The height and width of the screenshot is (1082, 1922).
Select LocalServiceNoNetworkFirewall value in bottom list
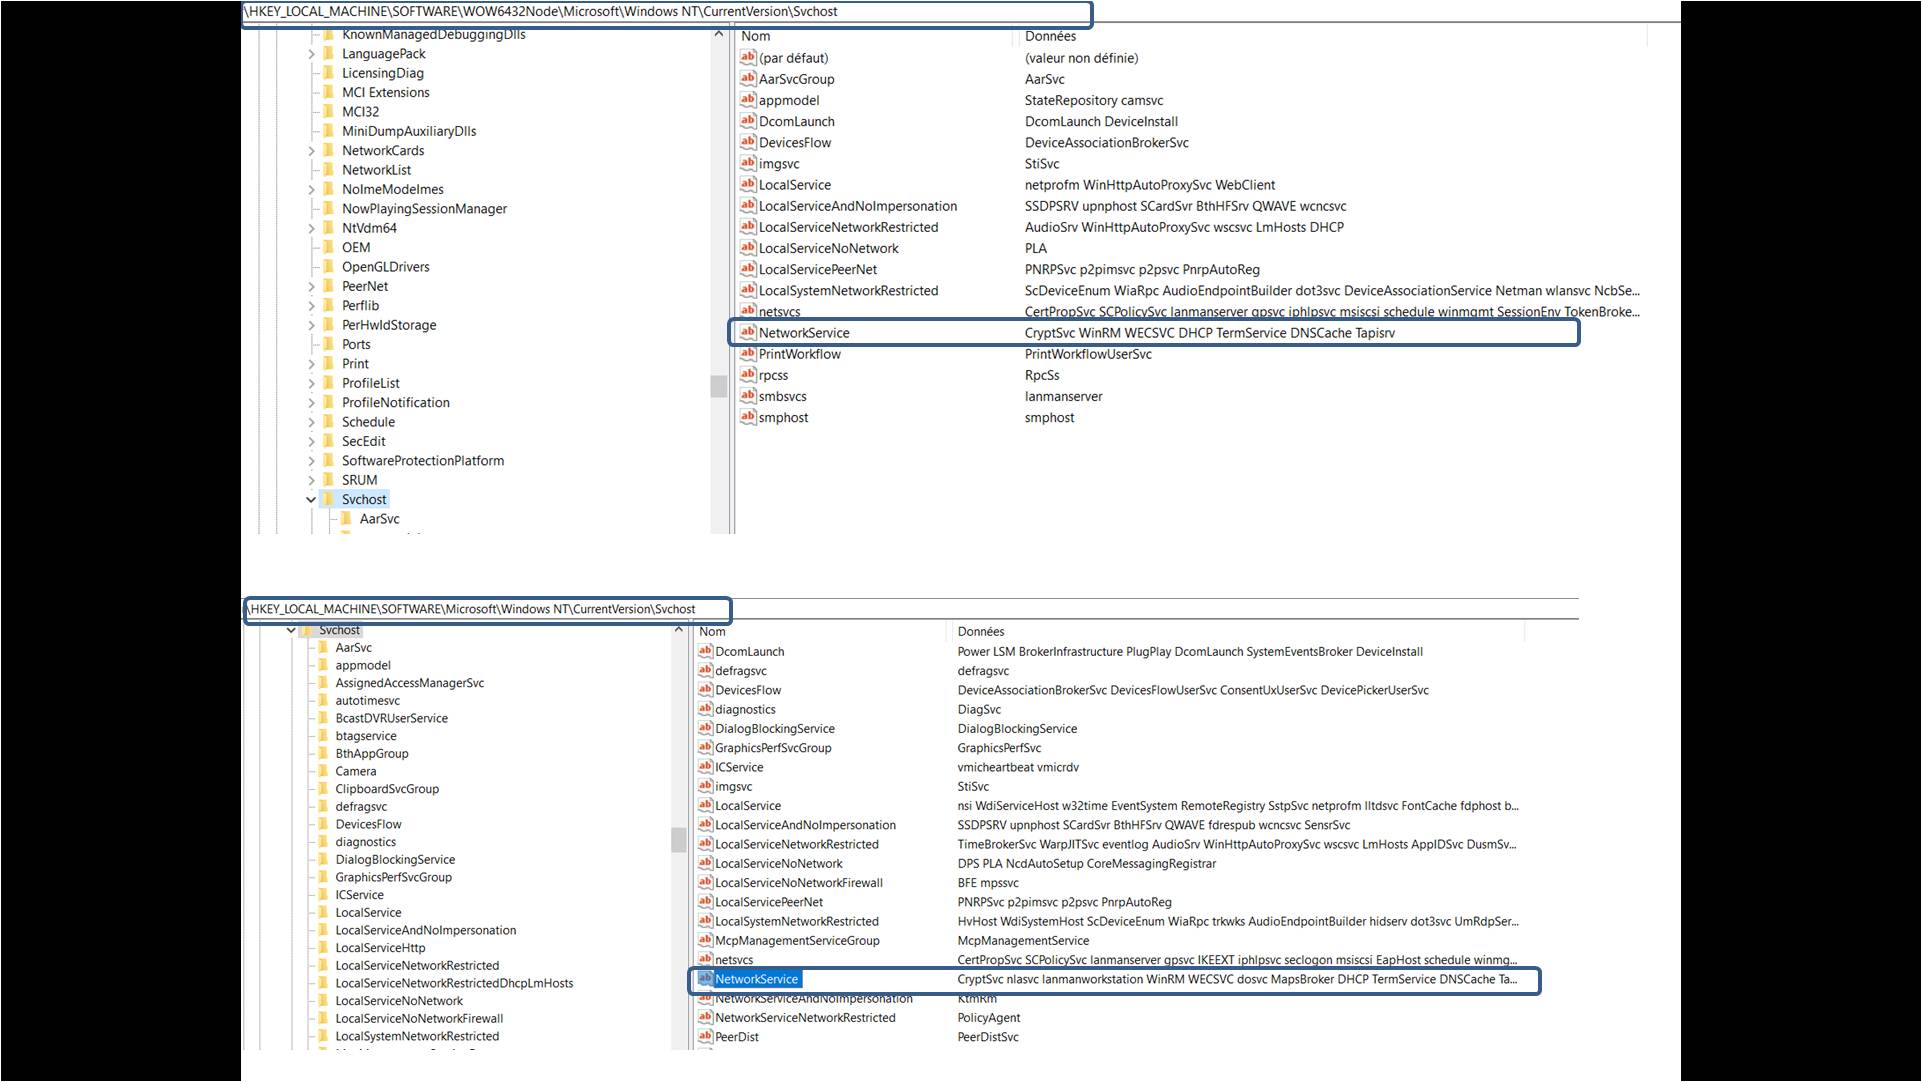[798, 883]
